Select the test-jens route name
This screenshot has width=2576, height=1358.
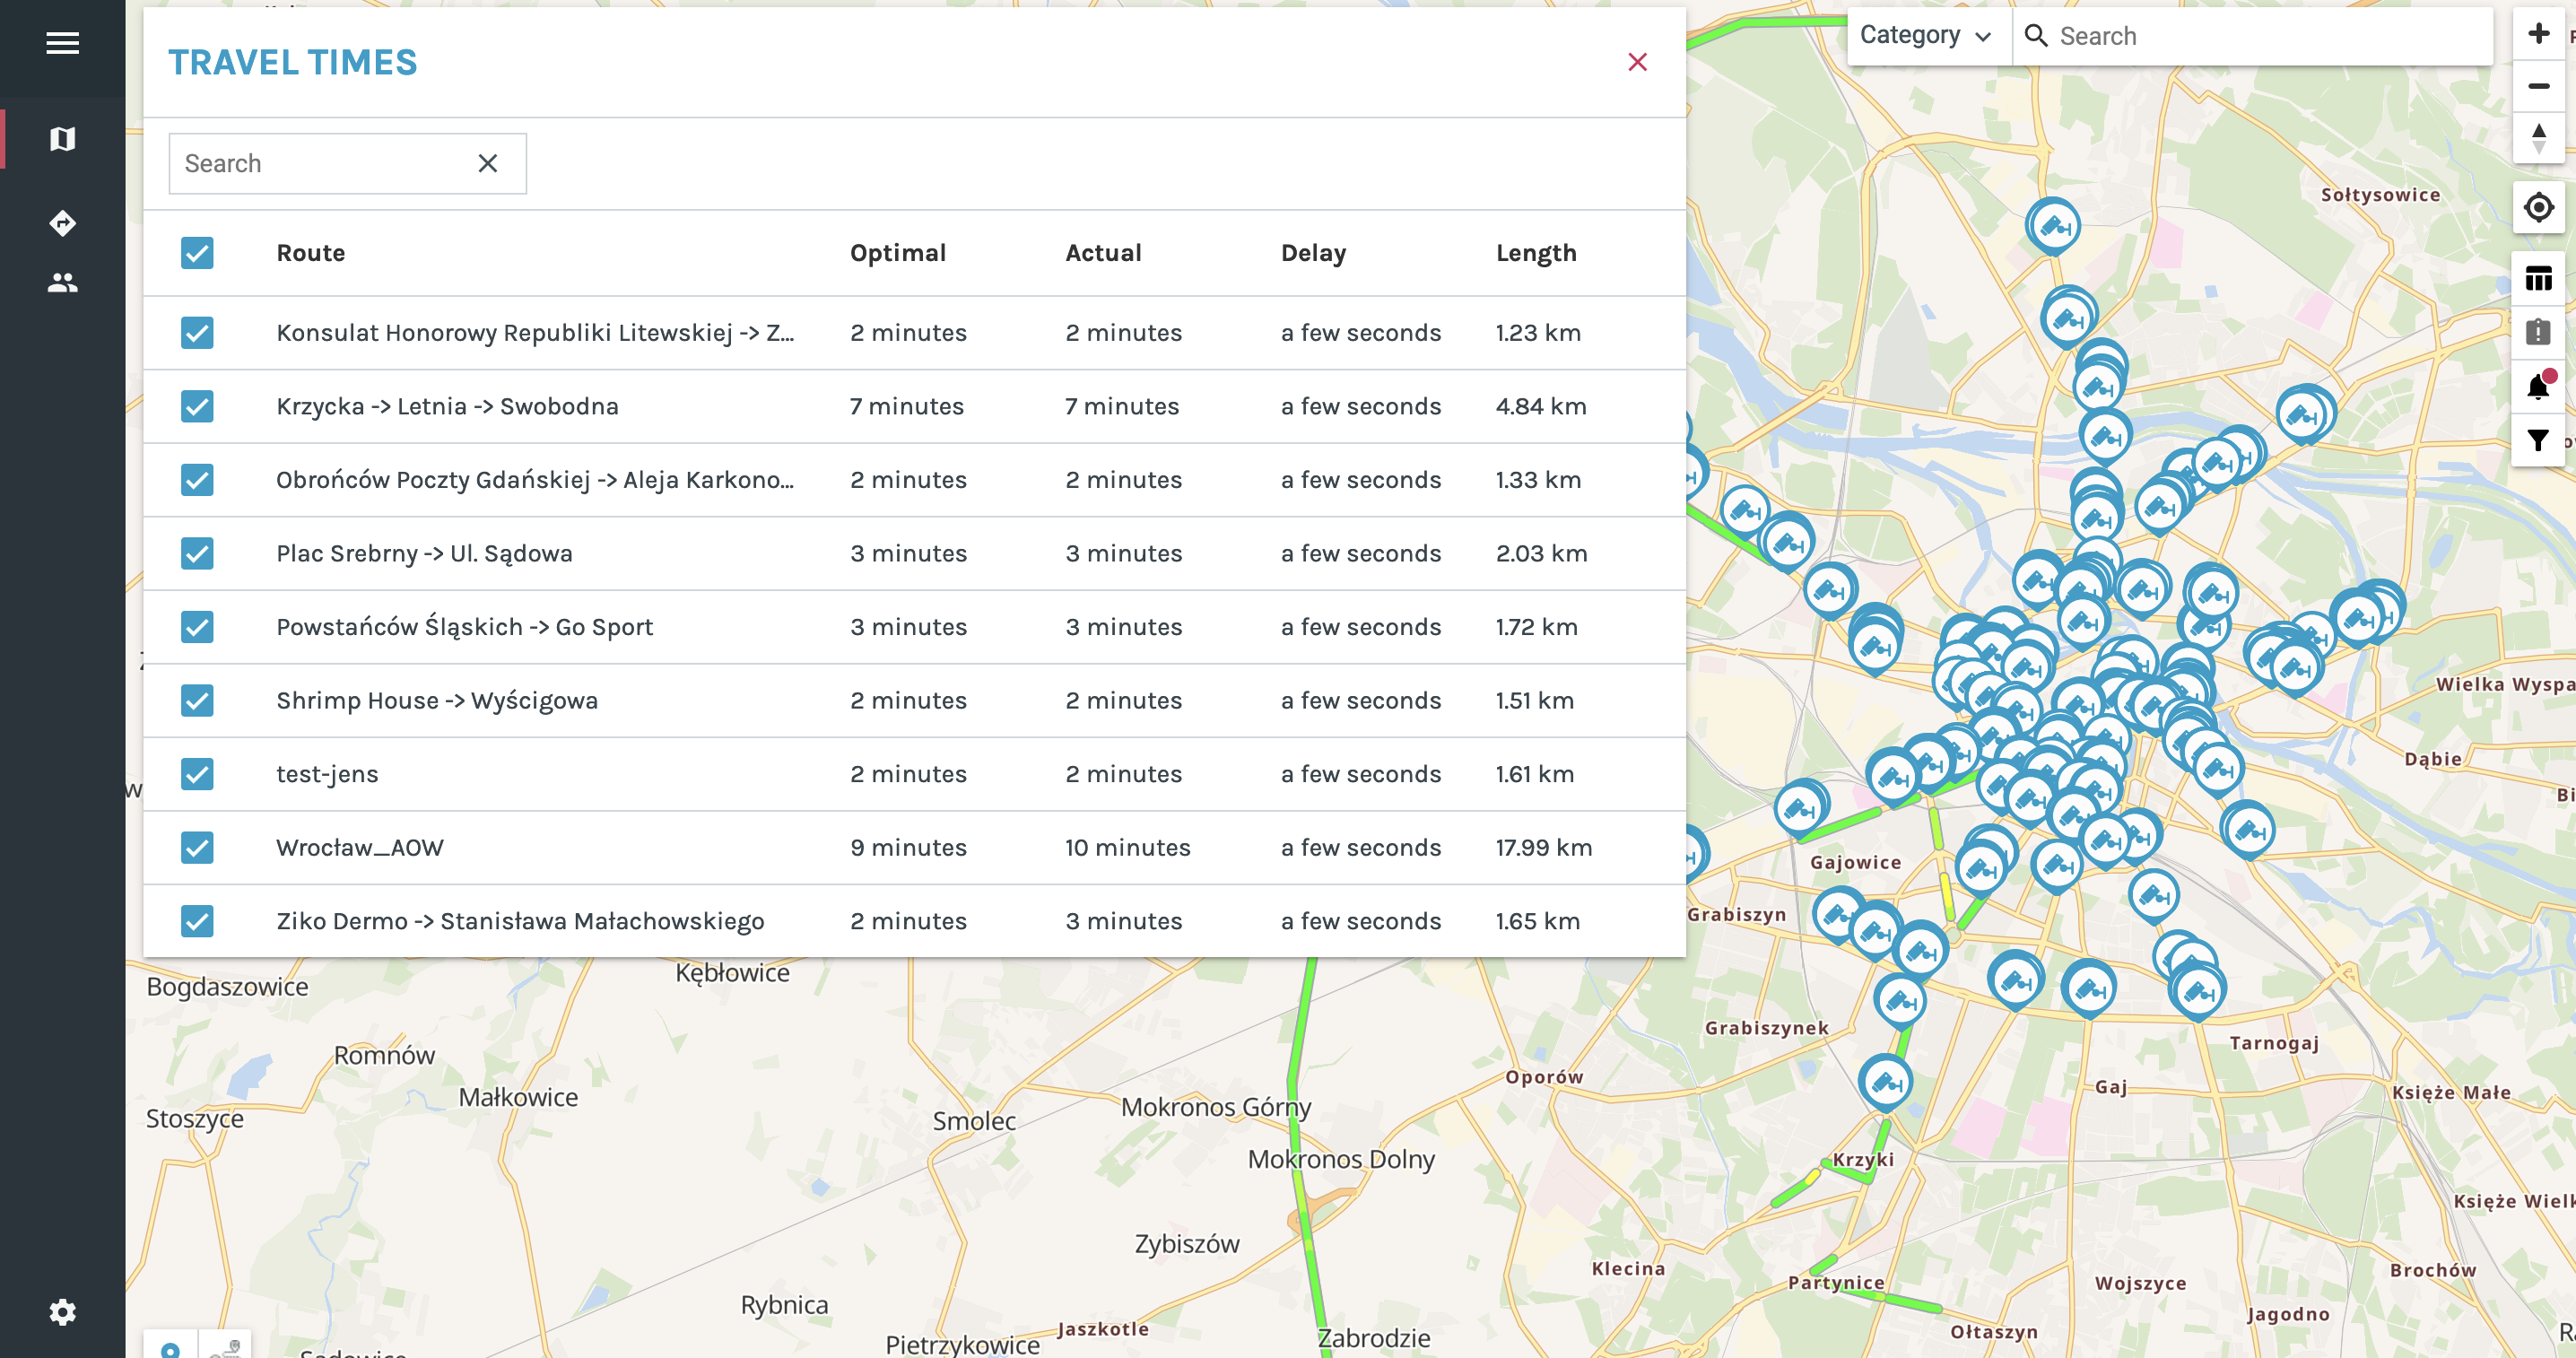(x=327, y=774)
